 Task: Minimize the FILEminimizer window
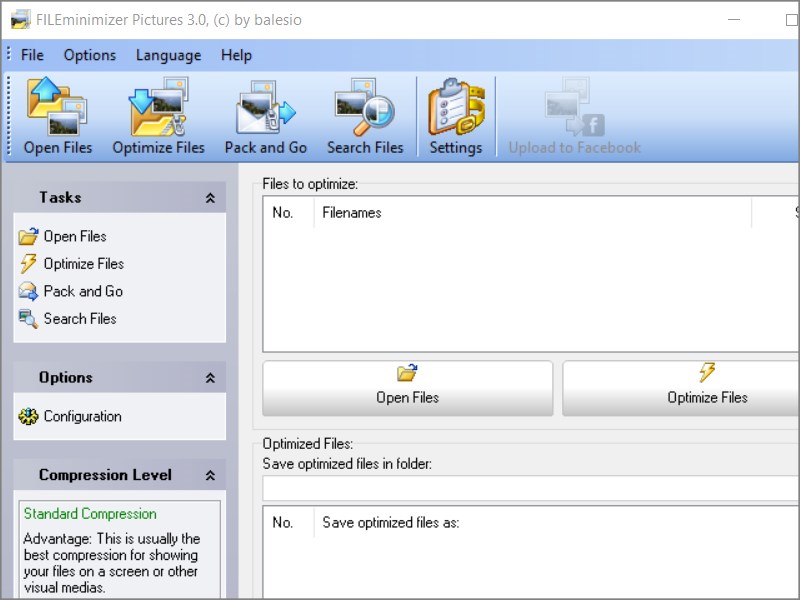[x=734, y=20]
